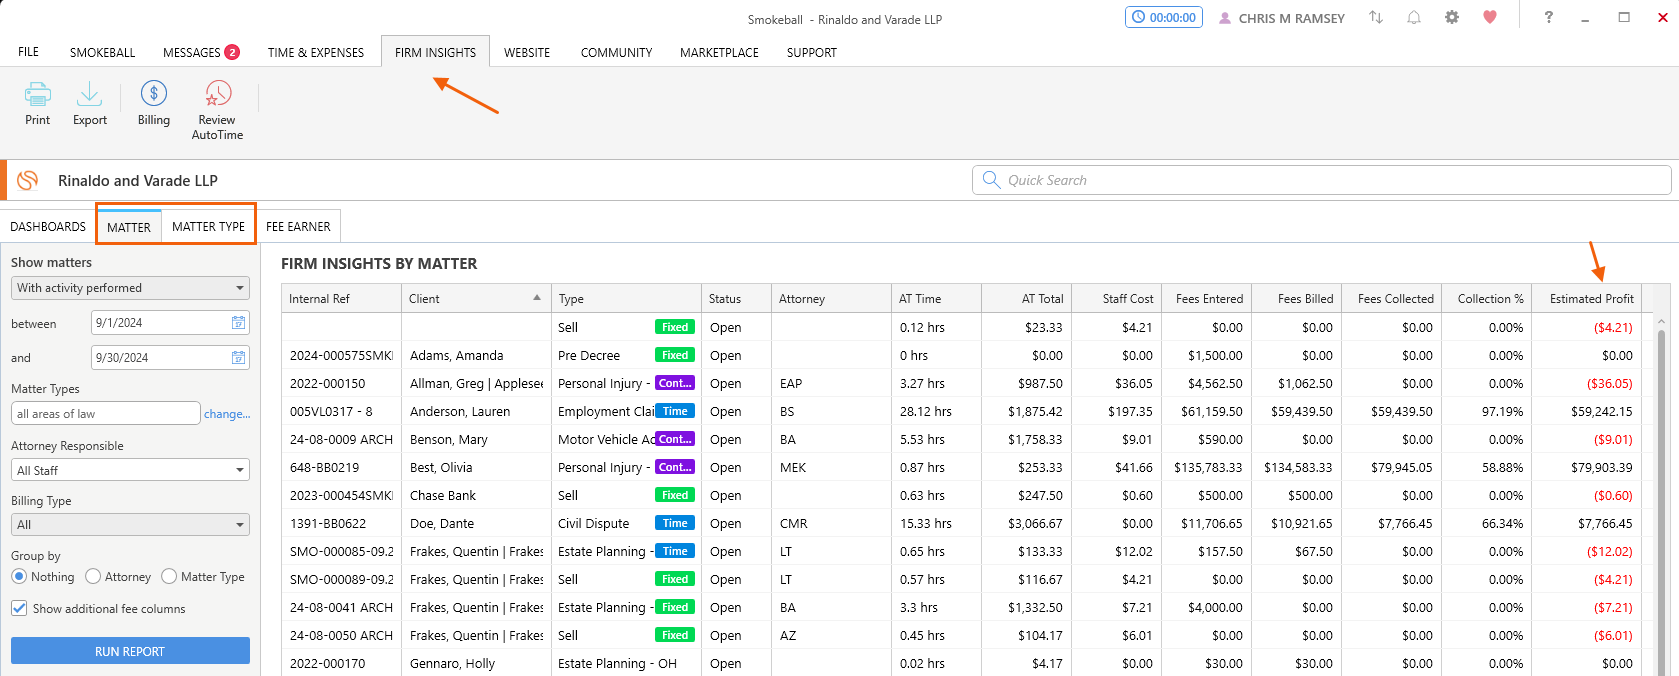Open the FILE menu
This screenshot has height=676, width=1679.
29,52
